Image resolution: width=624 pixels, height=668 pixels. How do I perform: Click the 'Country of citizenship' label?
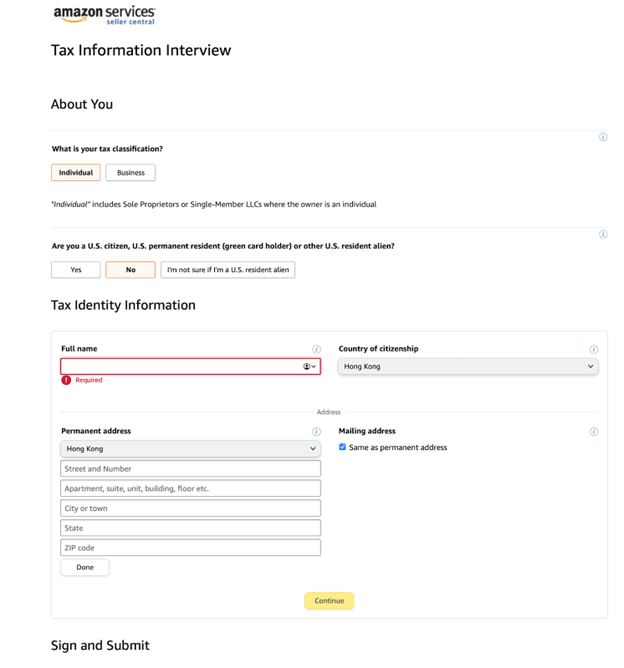[378, 349]
